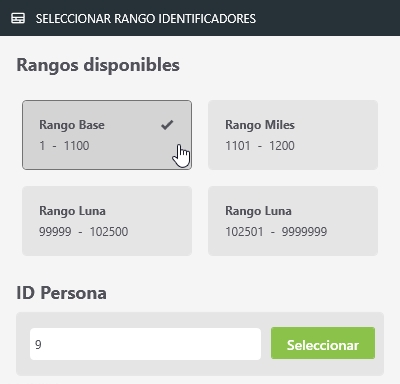
Task: Select the Rango Base card
Action: (x=107, y=135)
